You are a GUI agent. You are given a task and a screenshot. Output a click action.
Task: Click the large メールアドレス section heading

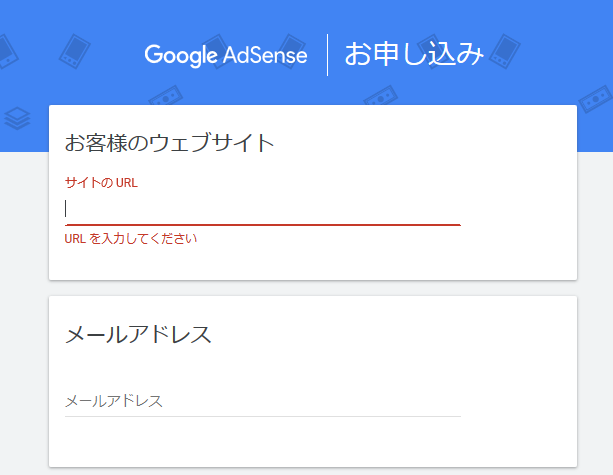coord(138,335)
